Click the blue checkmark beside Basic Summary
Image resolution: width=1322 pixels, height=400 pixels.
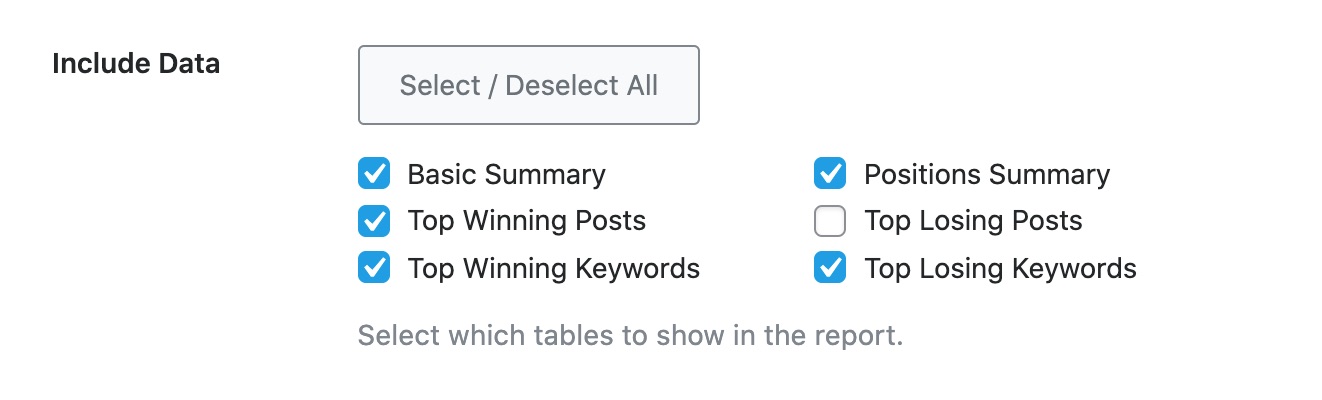[x=374, y=175]
